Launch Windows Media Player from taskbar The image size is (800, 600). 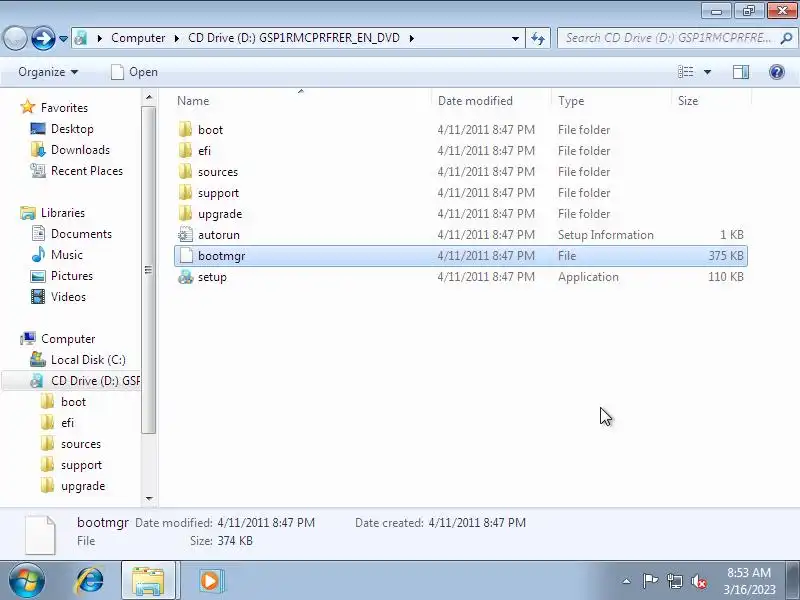tap(210, 581)
